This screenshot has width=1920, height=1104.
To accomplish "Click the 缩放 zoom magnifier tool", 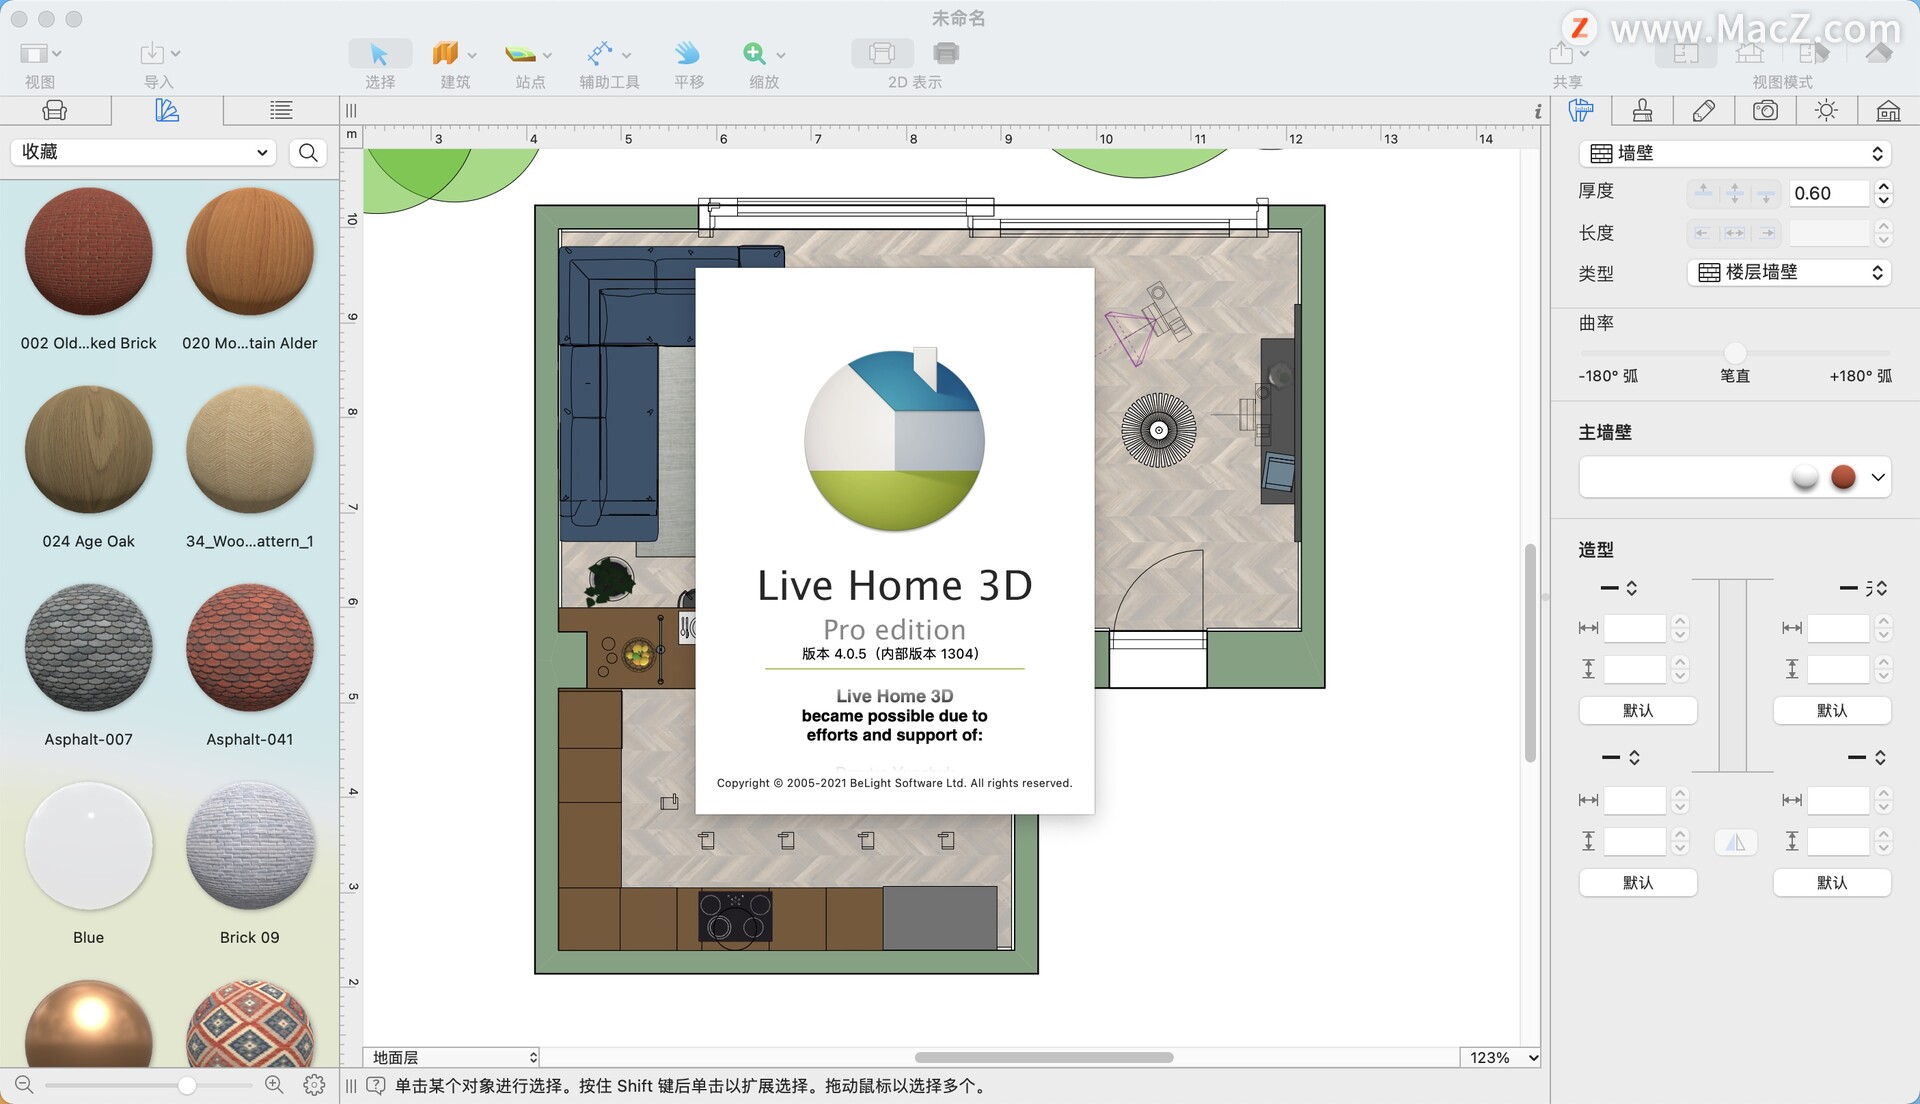I will 755,53.
